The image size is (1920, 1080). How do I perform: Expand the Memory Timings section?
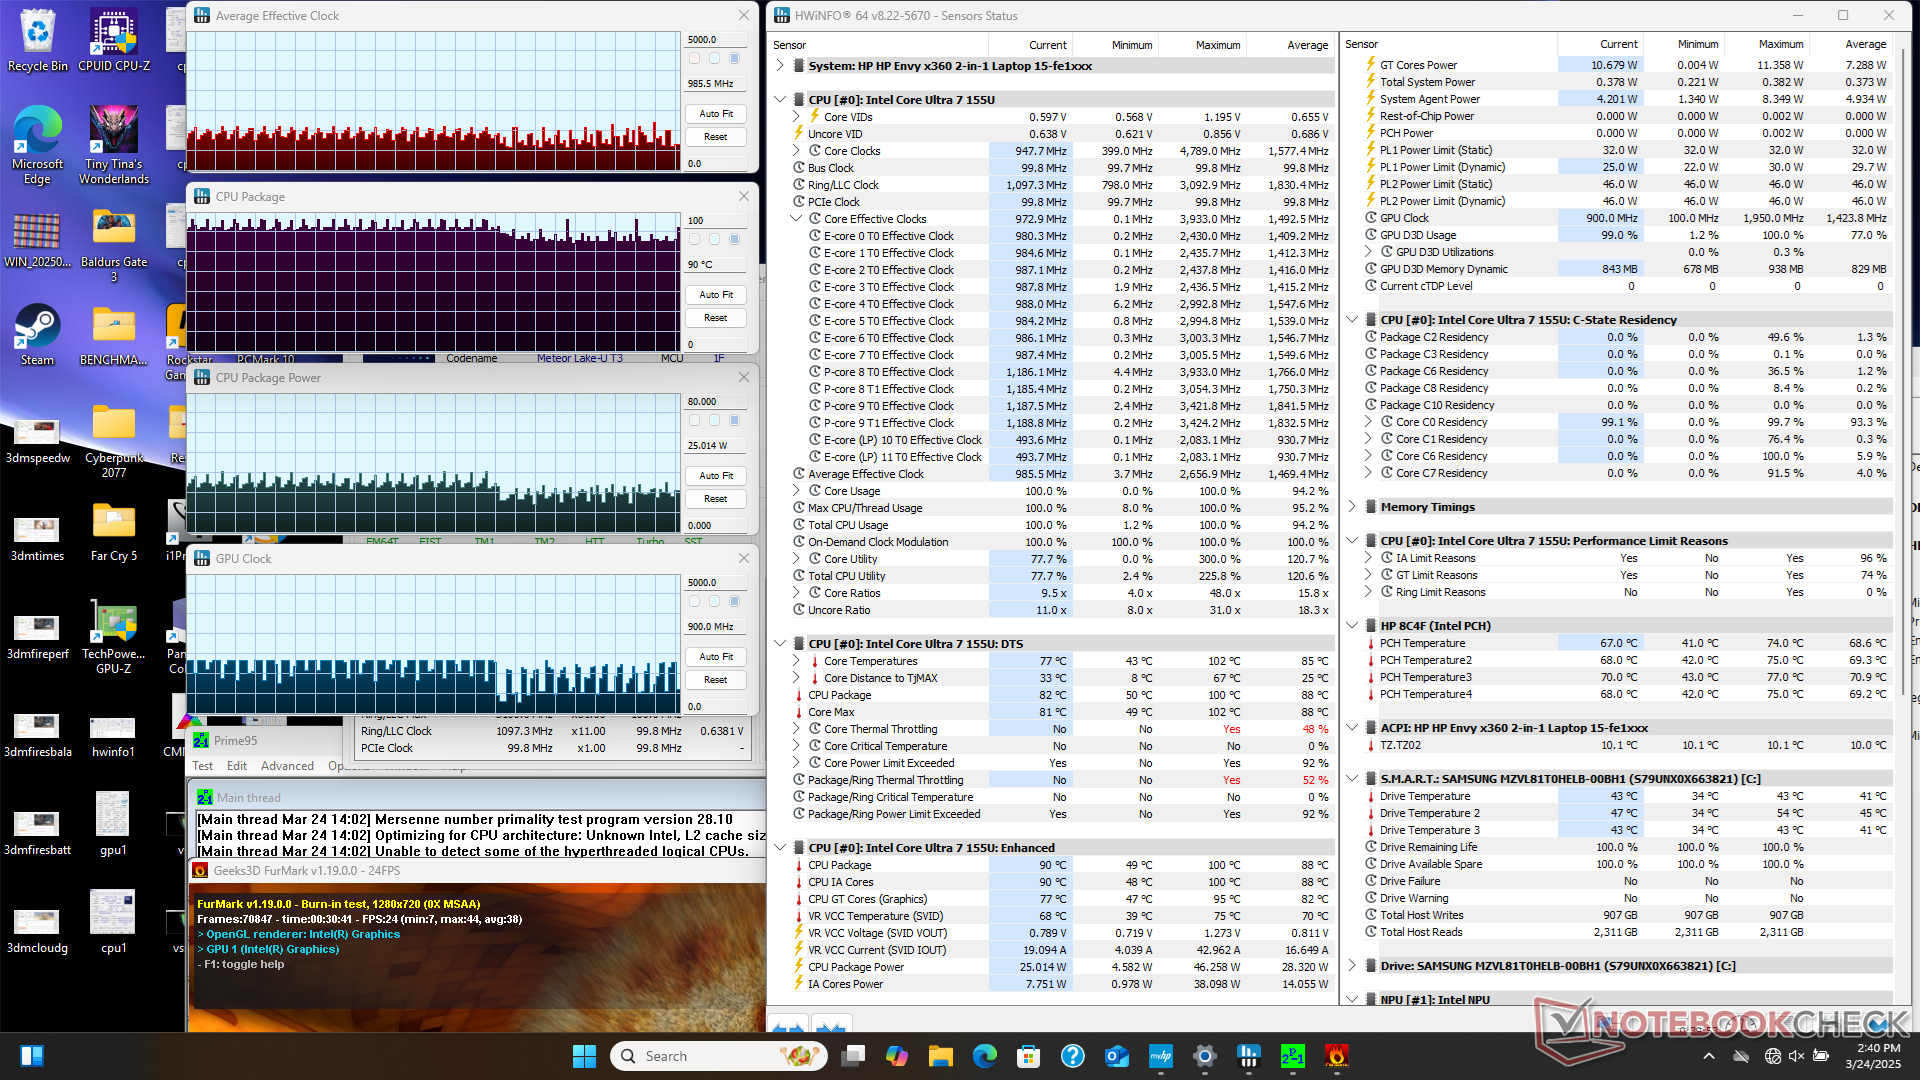point(1352,507)
